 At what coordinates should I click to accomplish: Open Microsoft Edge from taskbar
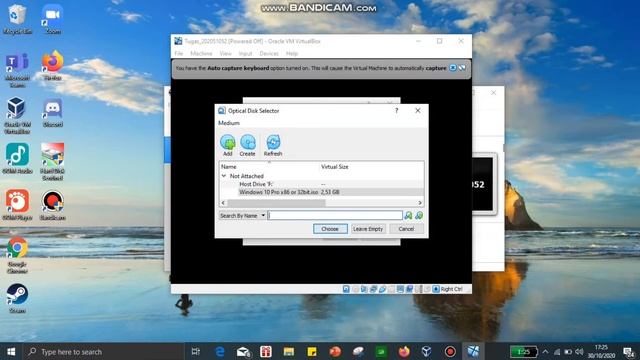220,351
